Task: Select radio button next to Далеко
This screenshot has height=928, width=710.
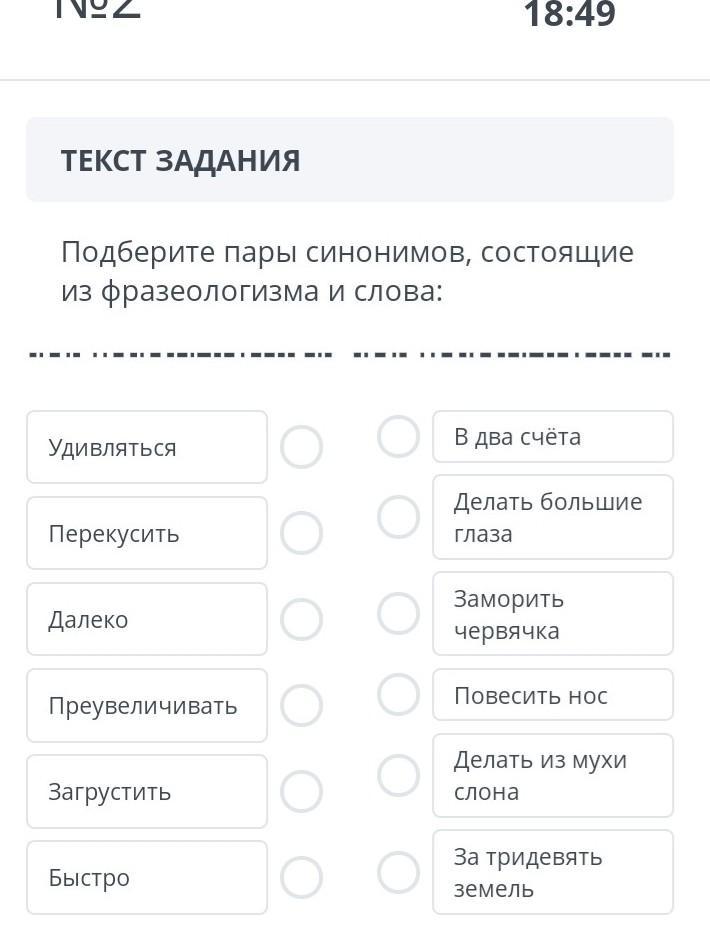Action: pyautogui.click(x=301, y=619)
